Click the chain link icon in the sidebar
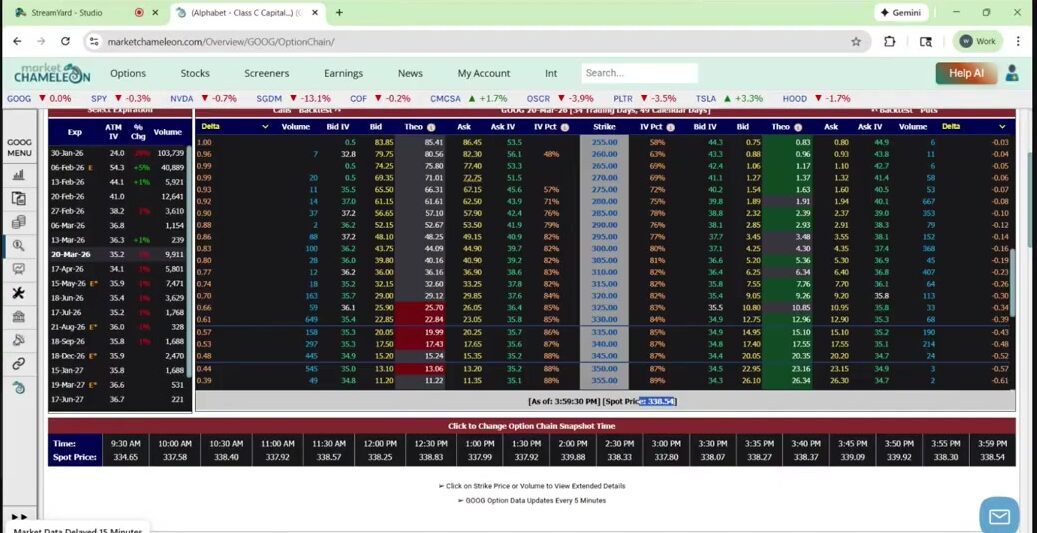Viewport: 1037px width, 533px height. 19,364
